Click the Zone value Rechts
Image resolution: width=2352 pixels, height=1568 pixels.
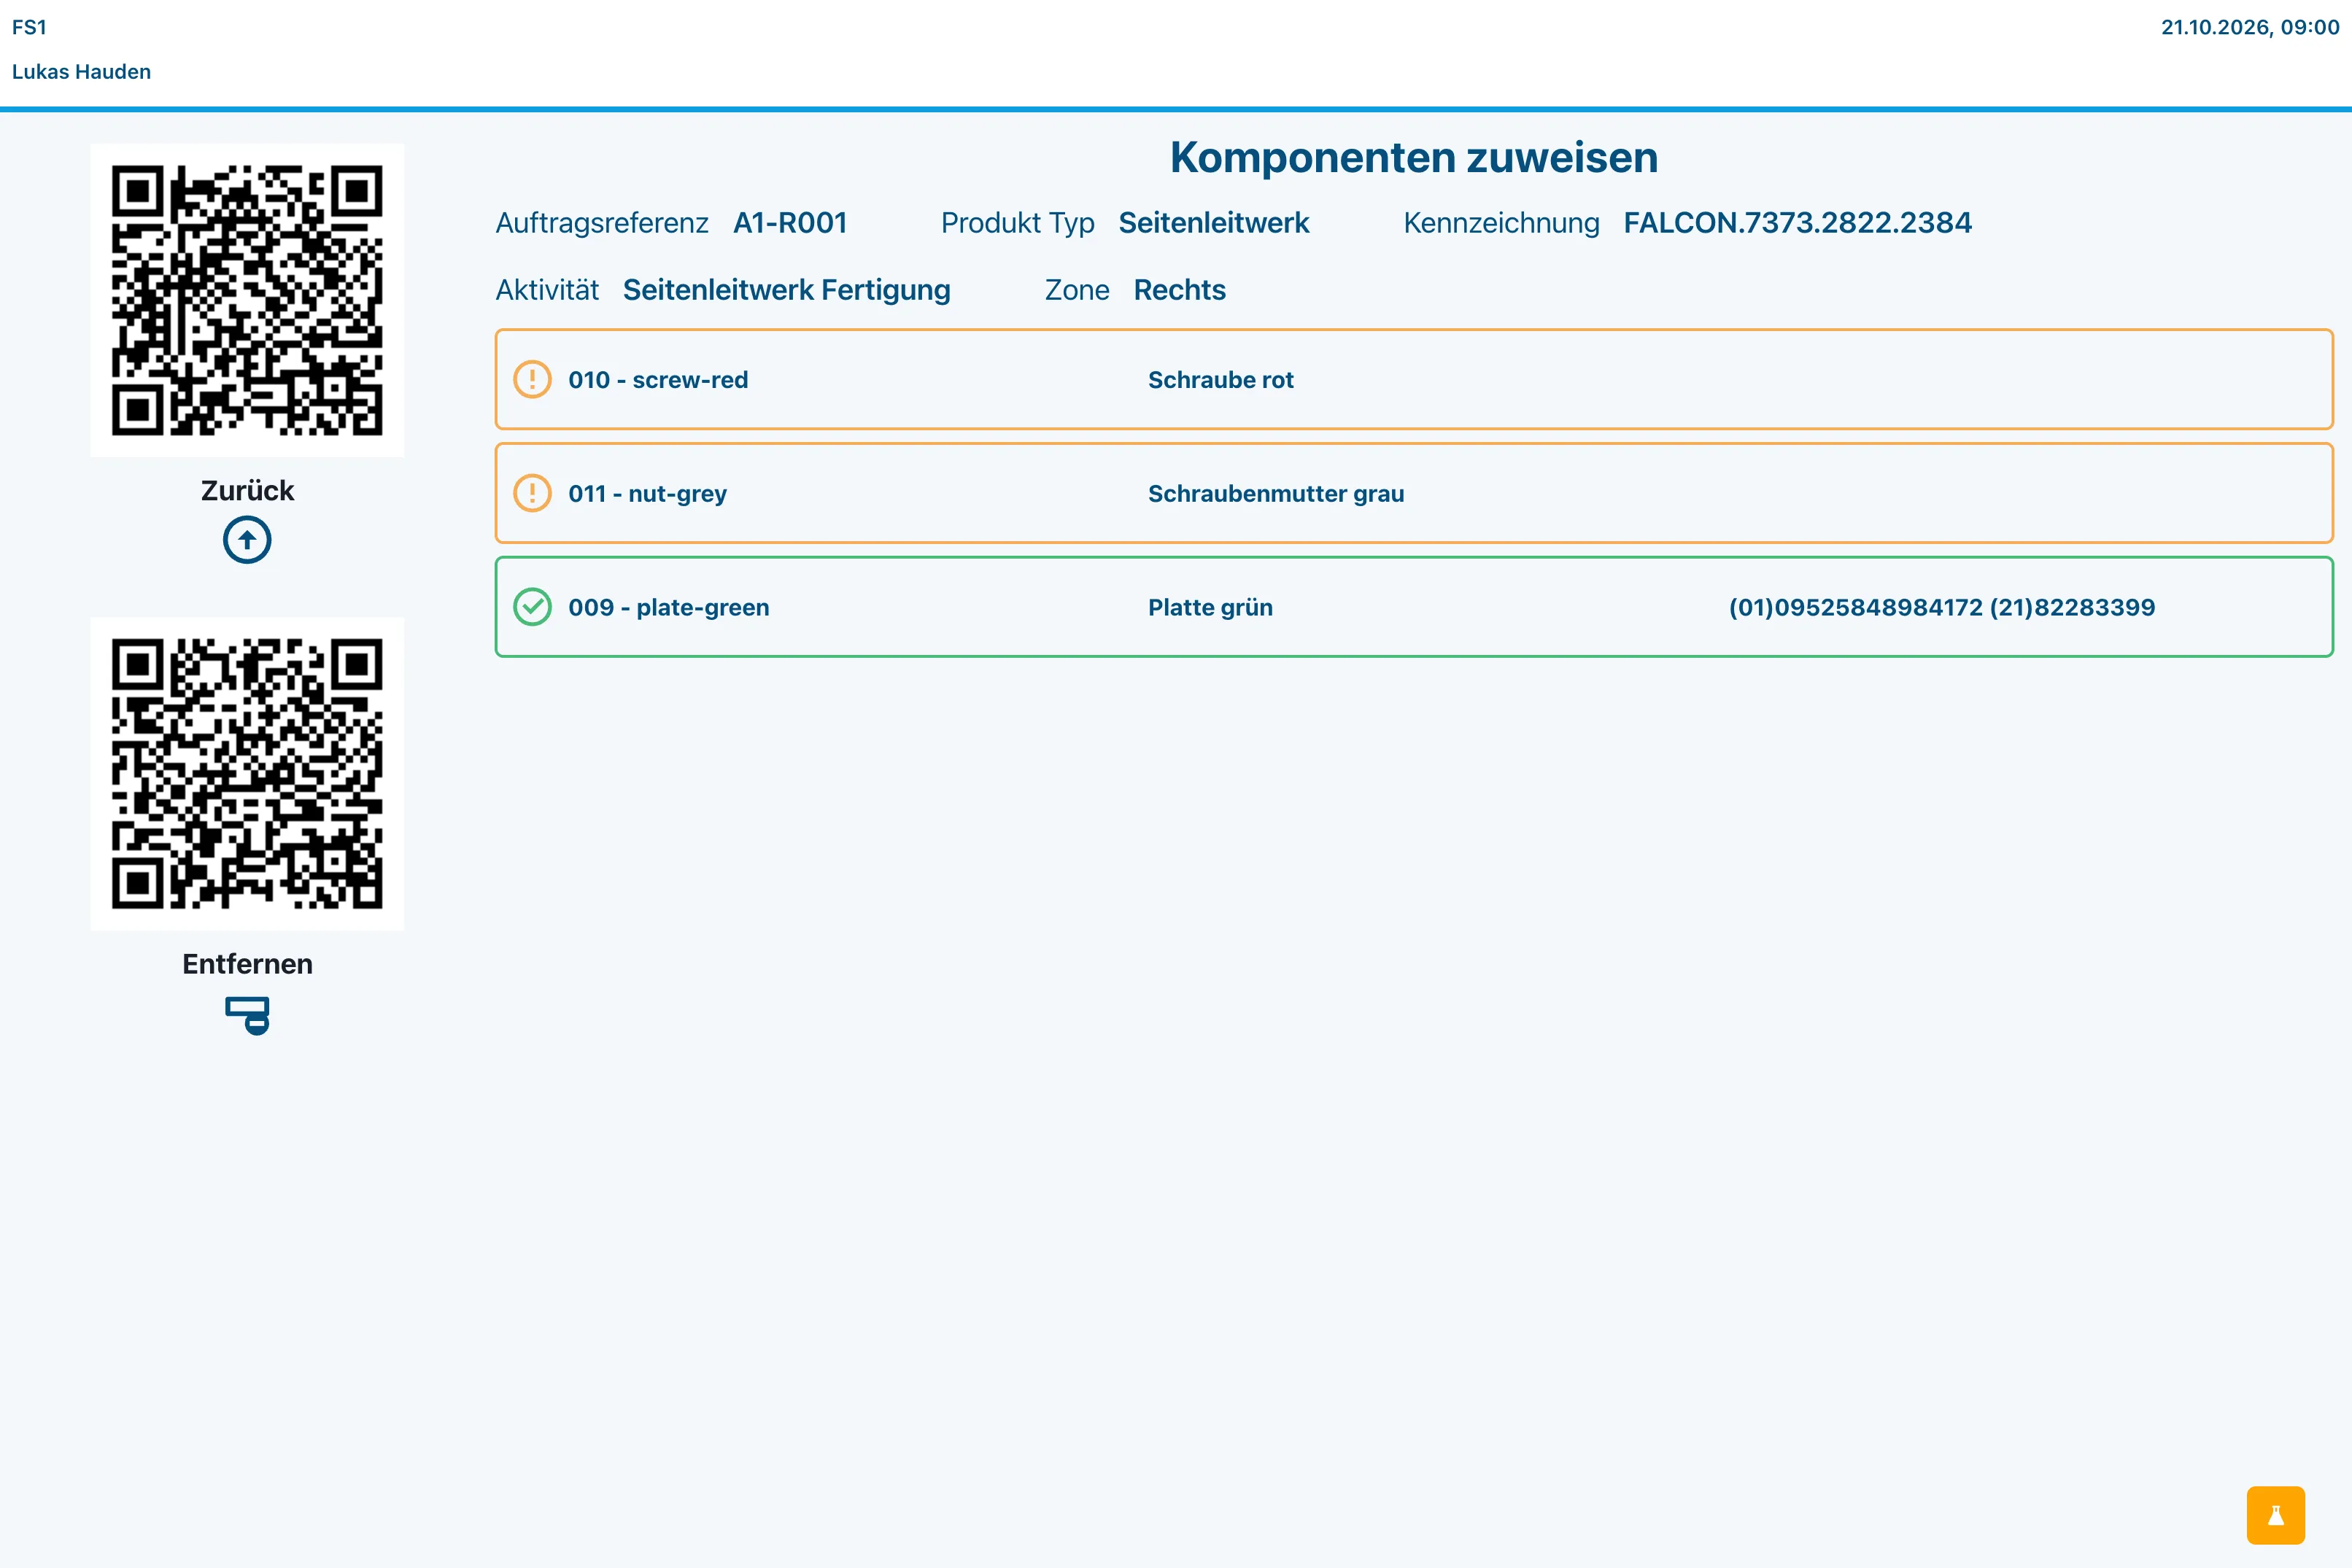click(x=1179, y=290)
